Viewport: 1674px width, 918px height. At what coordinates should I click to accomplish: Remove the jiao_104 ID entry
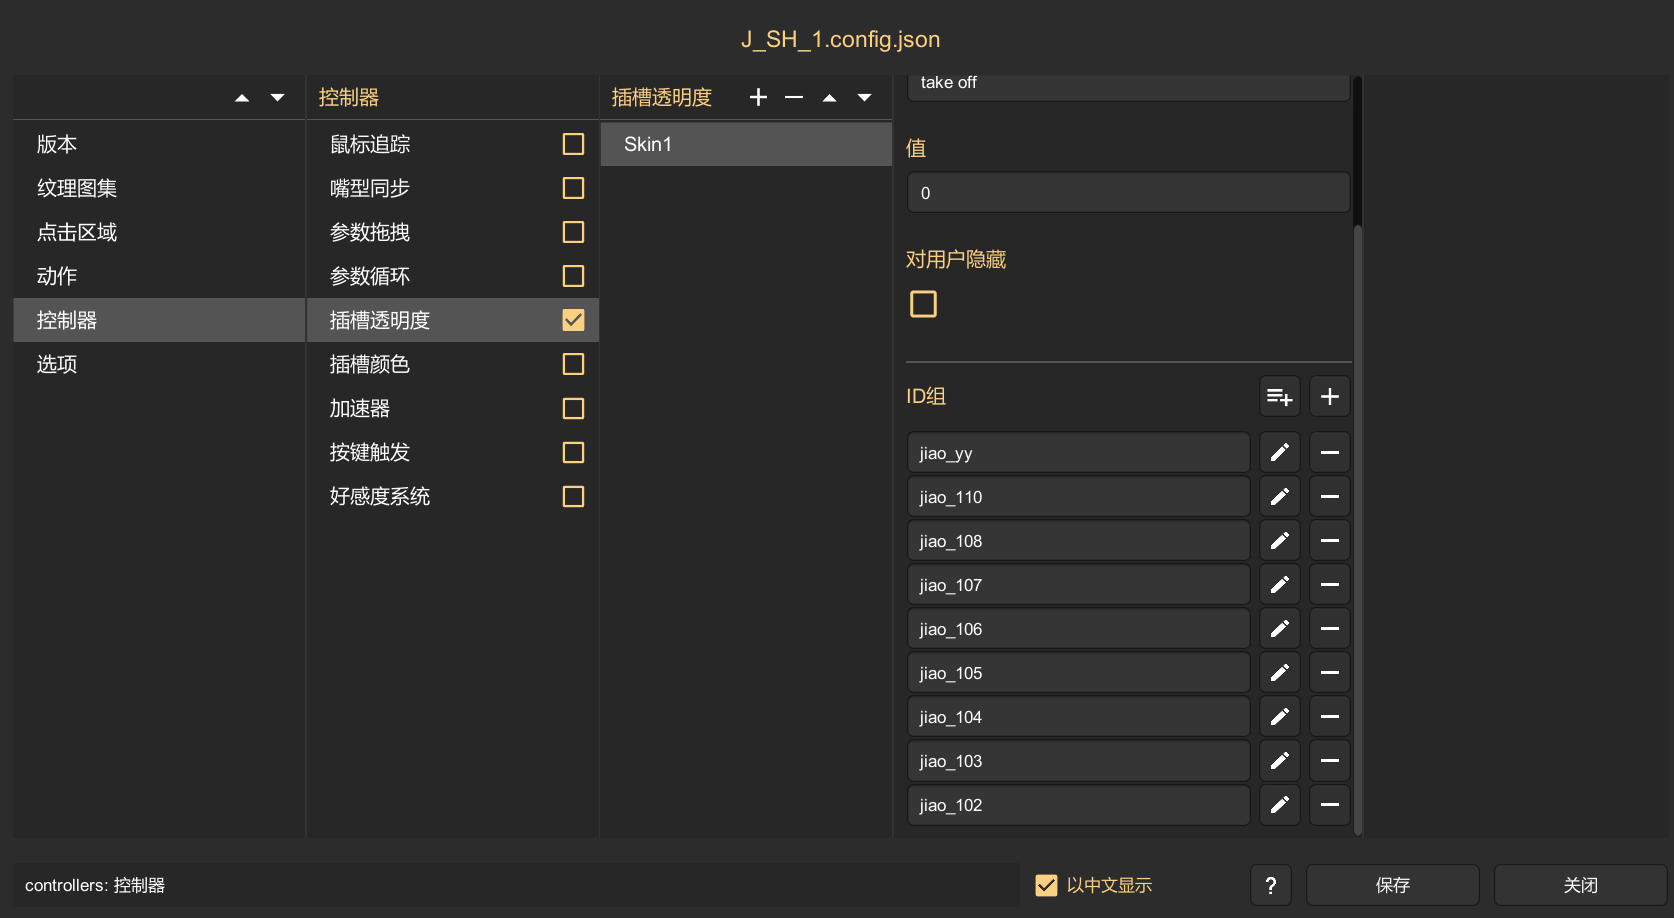click(1330, 717)
